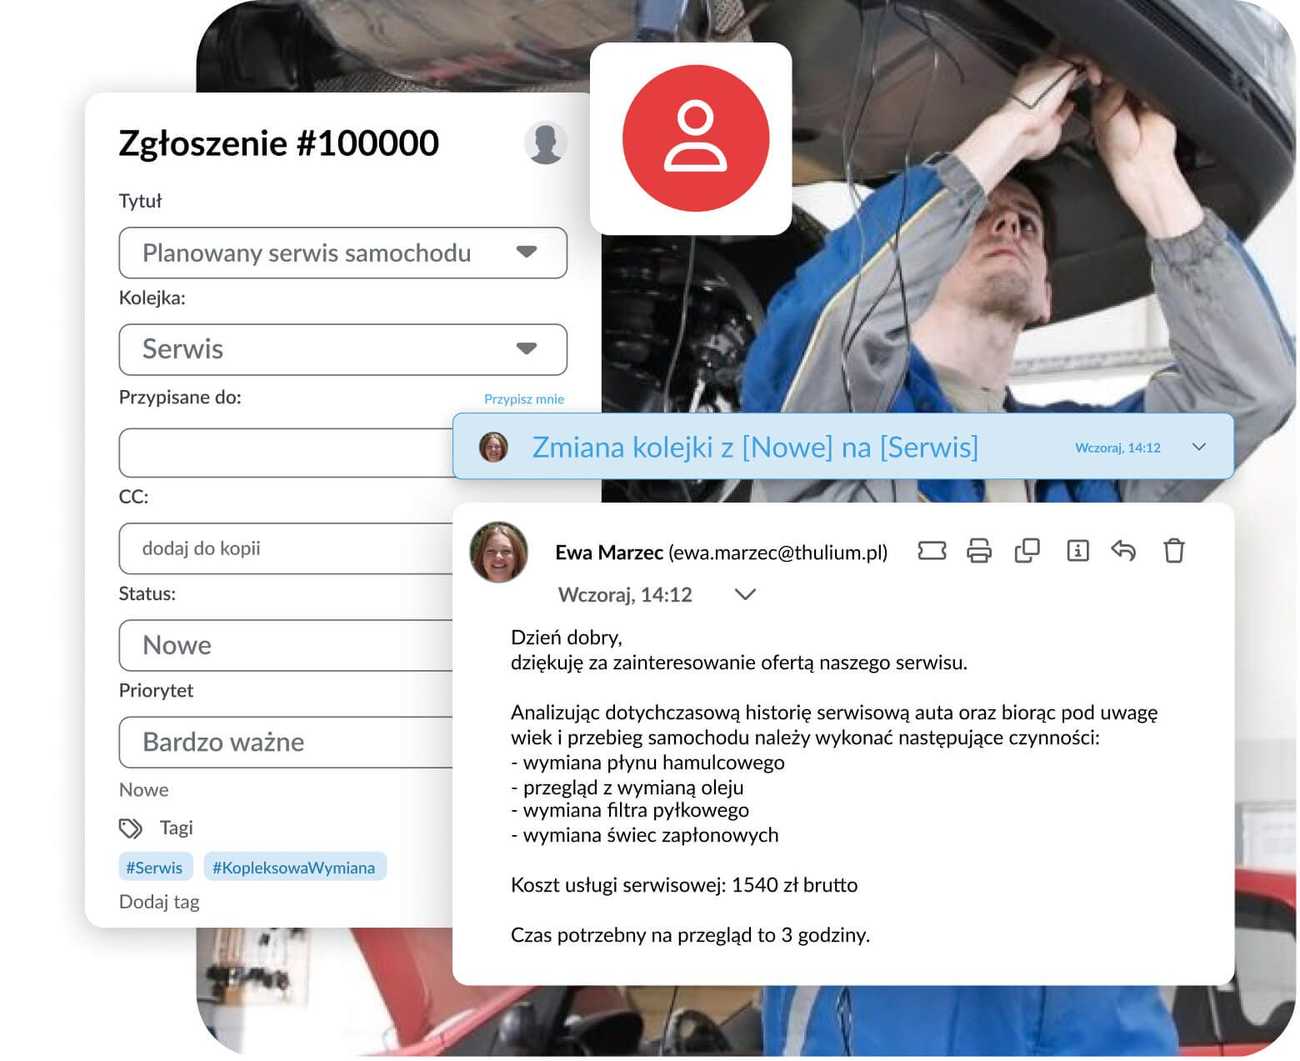Click the dodaj do kopii CC field
This screenshot has height=1061, width=1300.
285,549
